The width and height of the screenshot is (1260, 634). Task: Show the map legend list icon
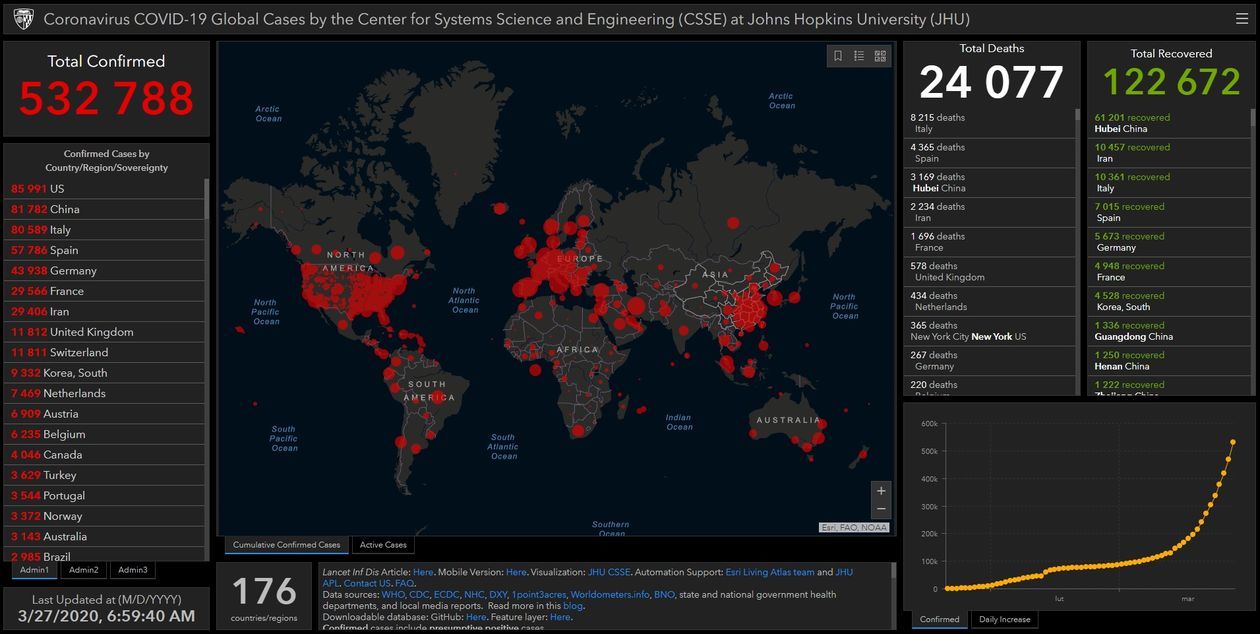859,56
